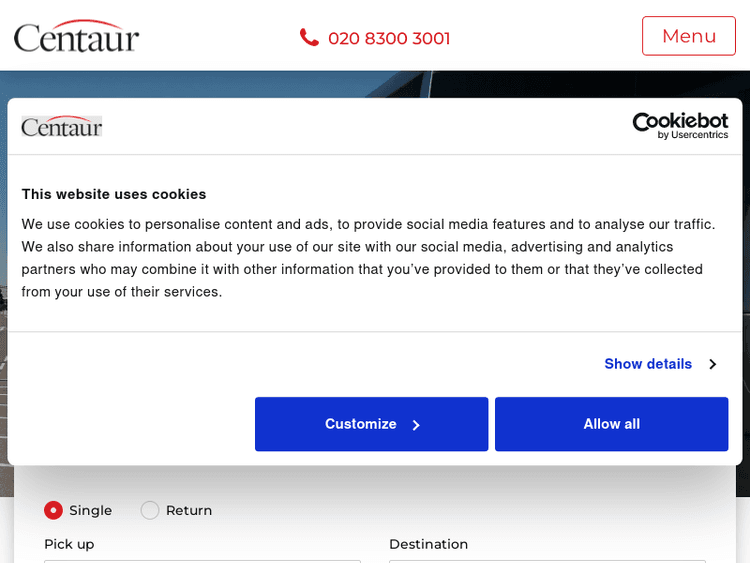Image resolution: width=750 pixels, height=563 pixels.
Task: Select the Return journey radio button
Action: (150, 510)
